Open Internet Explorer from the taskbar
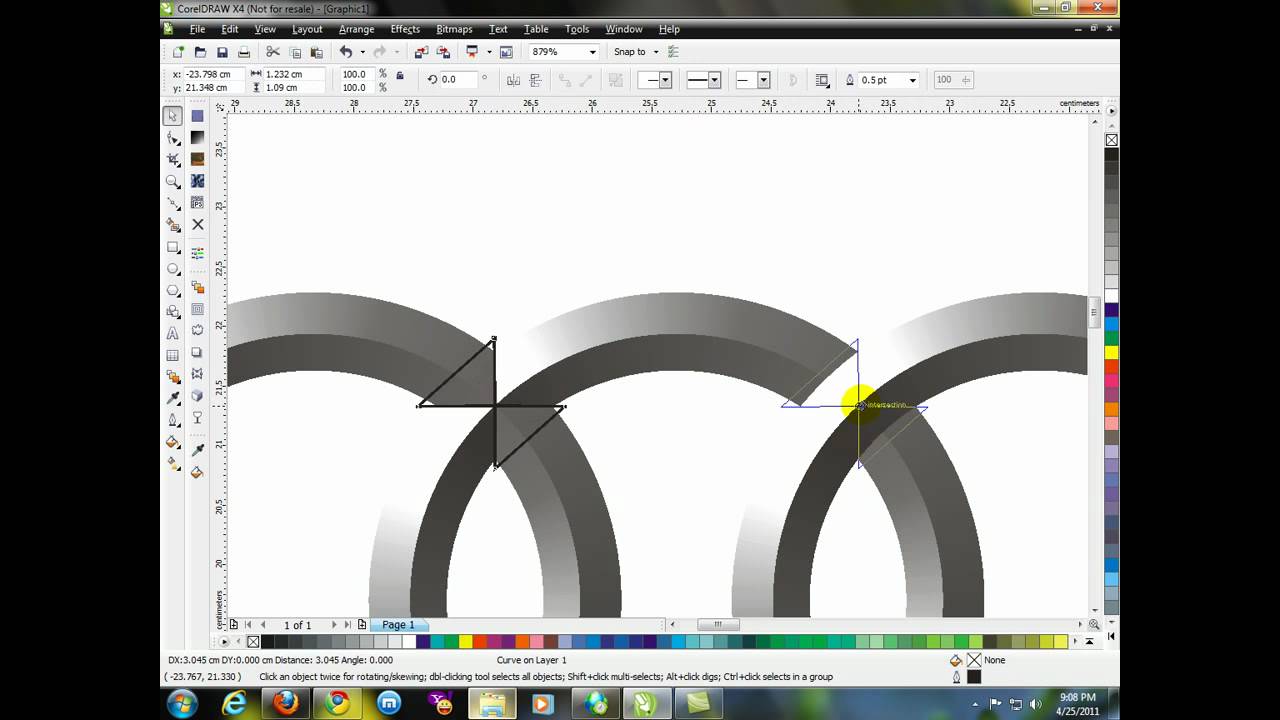The width and height of the screenshot is (1280, 720). pos(234,704)
